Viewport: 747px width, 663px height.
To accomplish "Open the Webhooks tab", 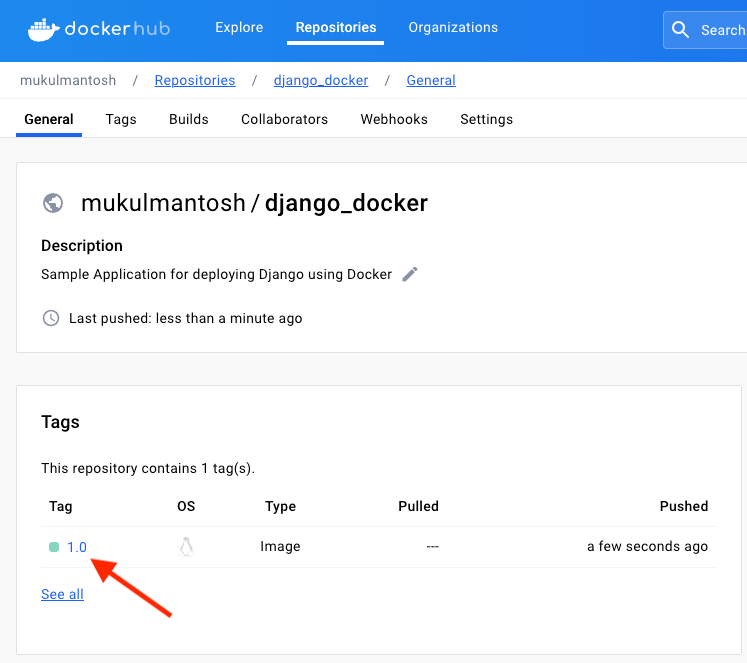I will (x=394, y=119).
